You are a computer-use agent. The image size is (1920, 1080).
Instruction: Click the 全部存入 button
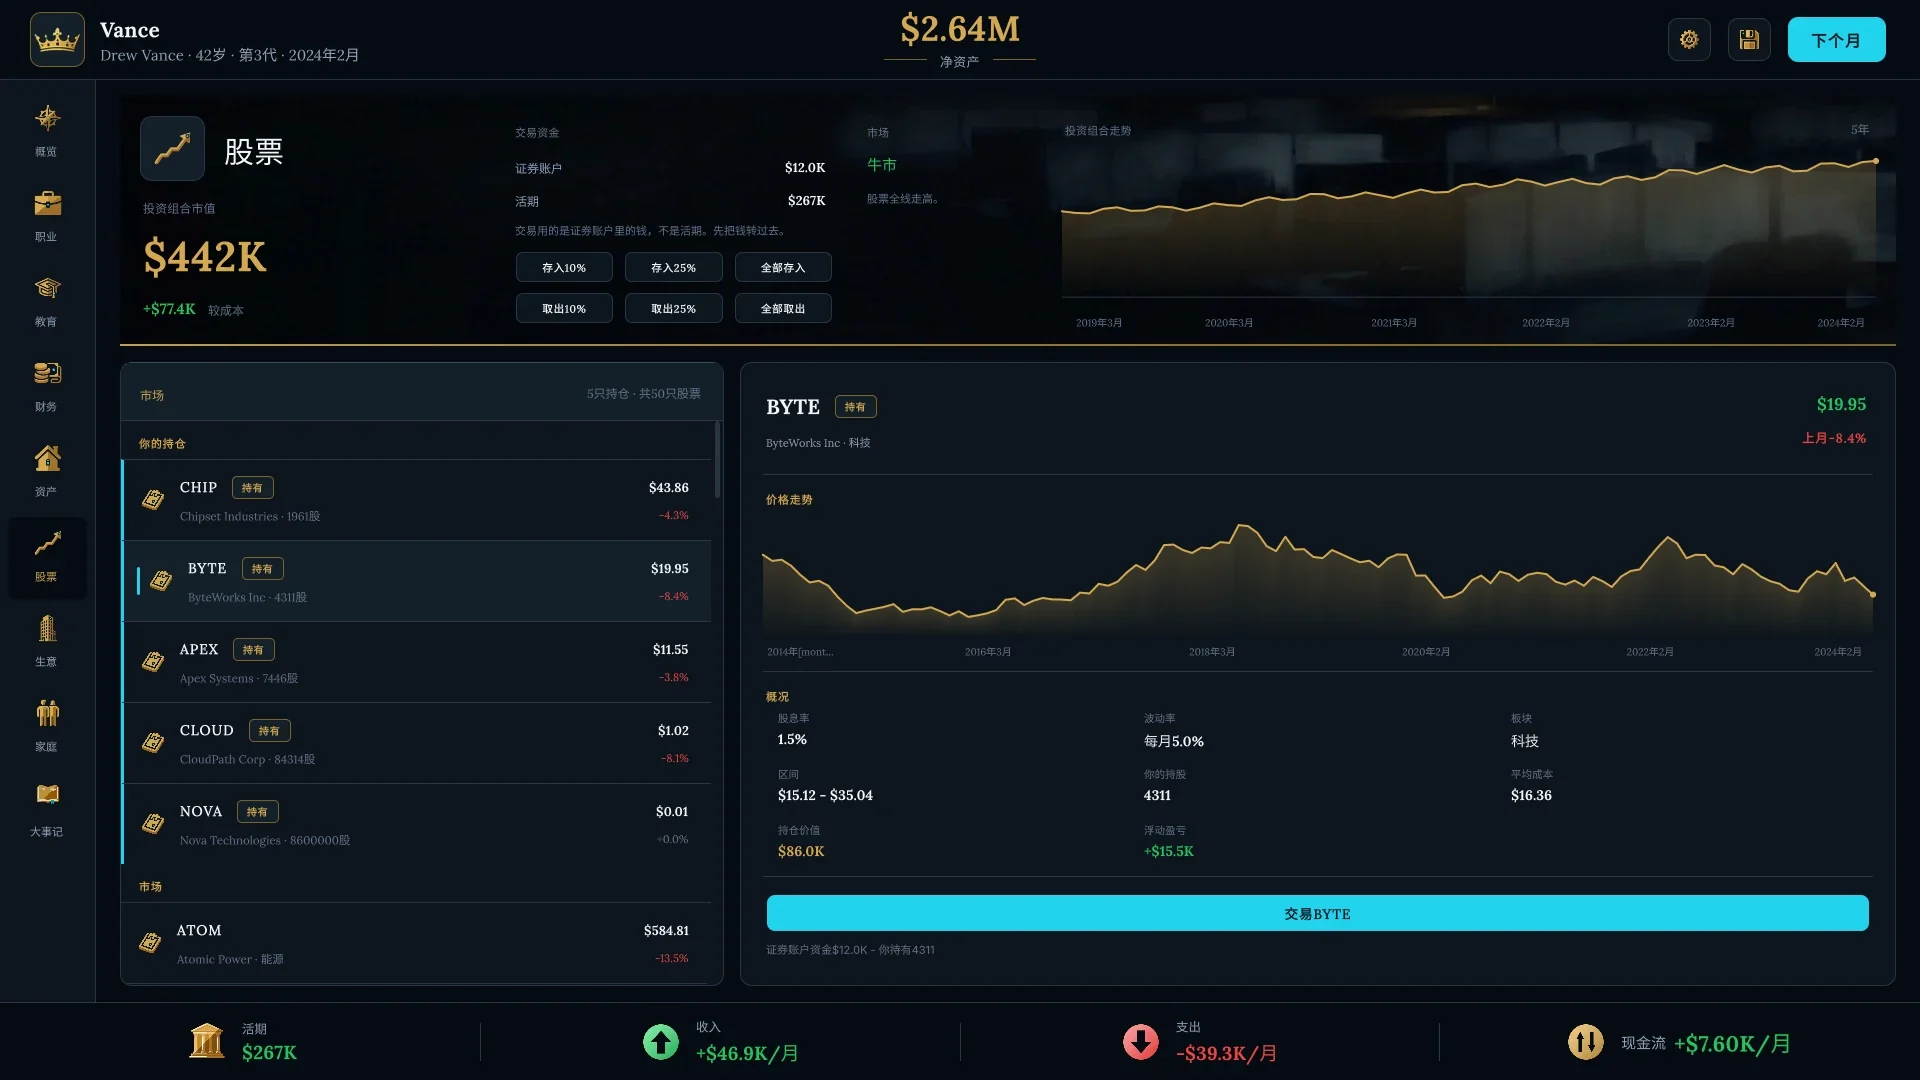click(x=783, y=268)
